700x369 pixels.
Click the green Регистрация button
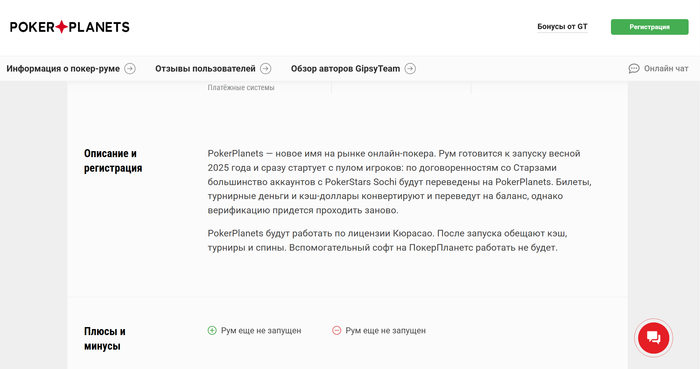(650, 27)
